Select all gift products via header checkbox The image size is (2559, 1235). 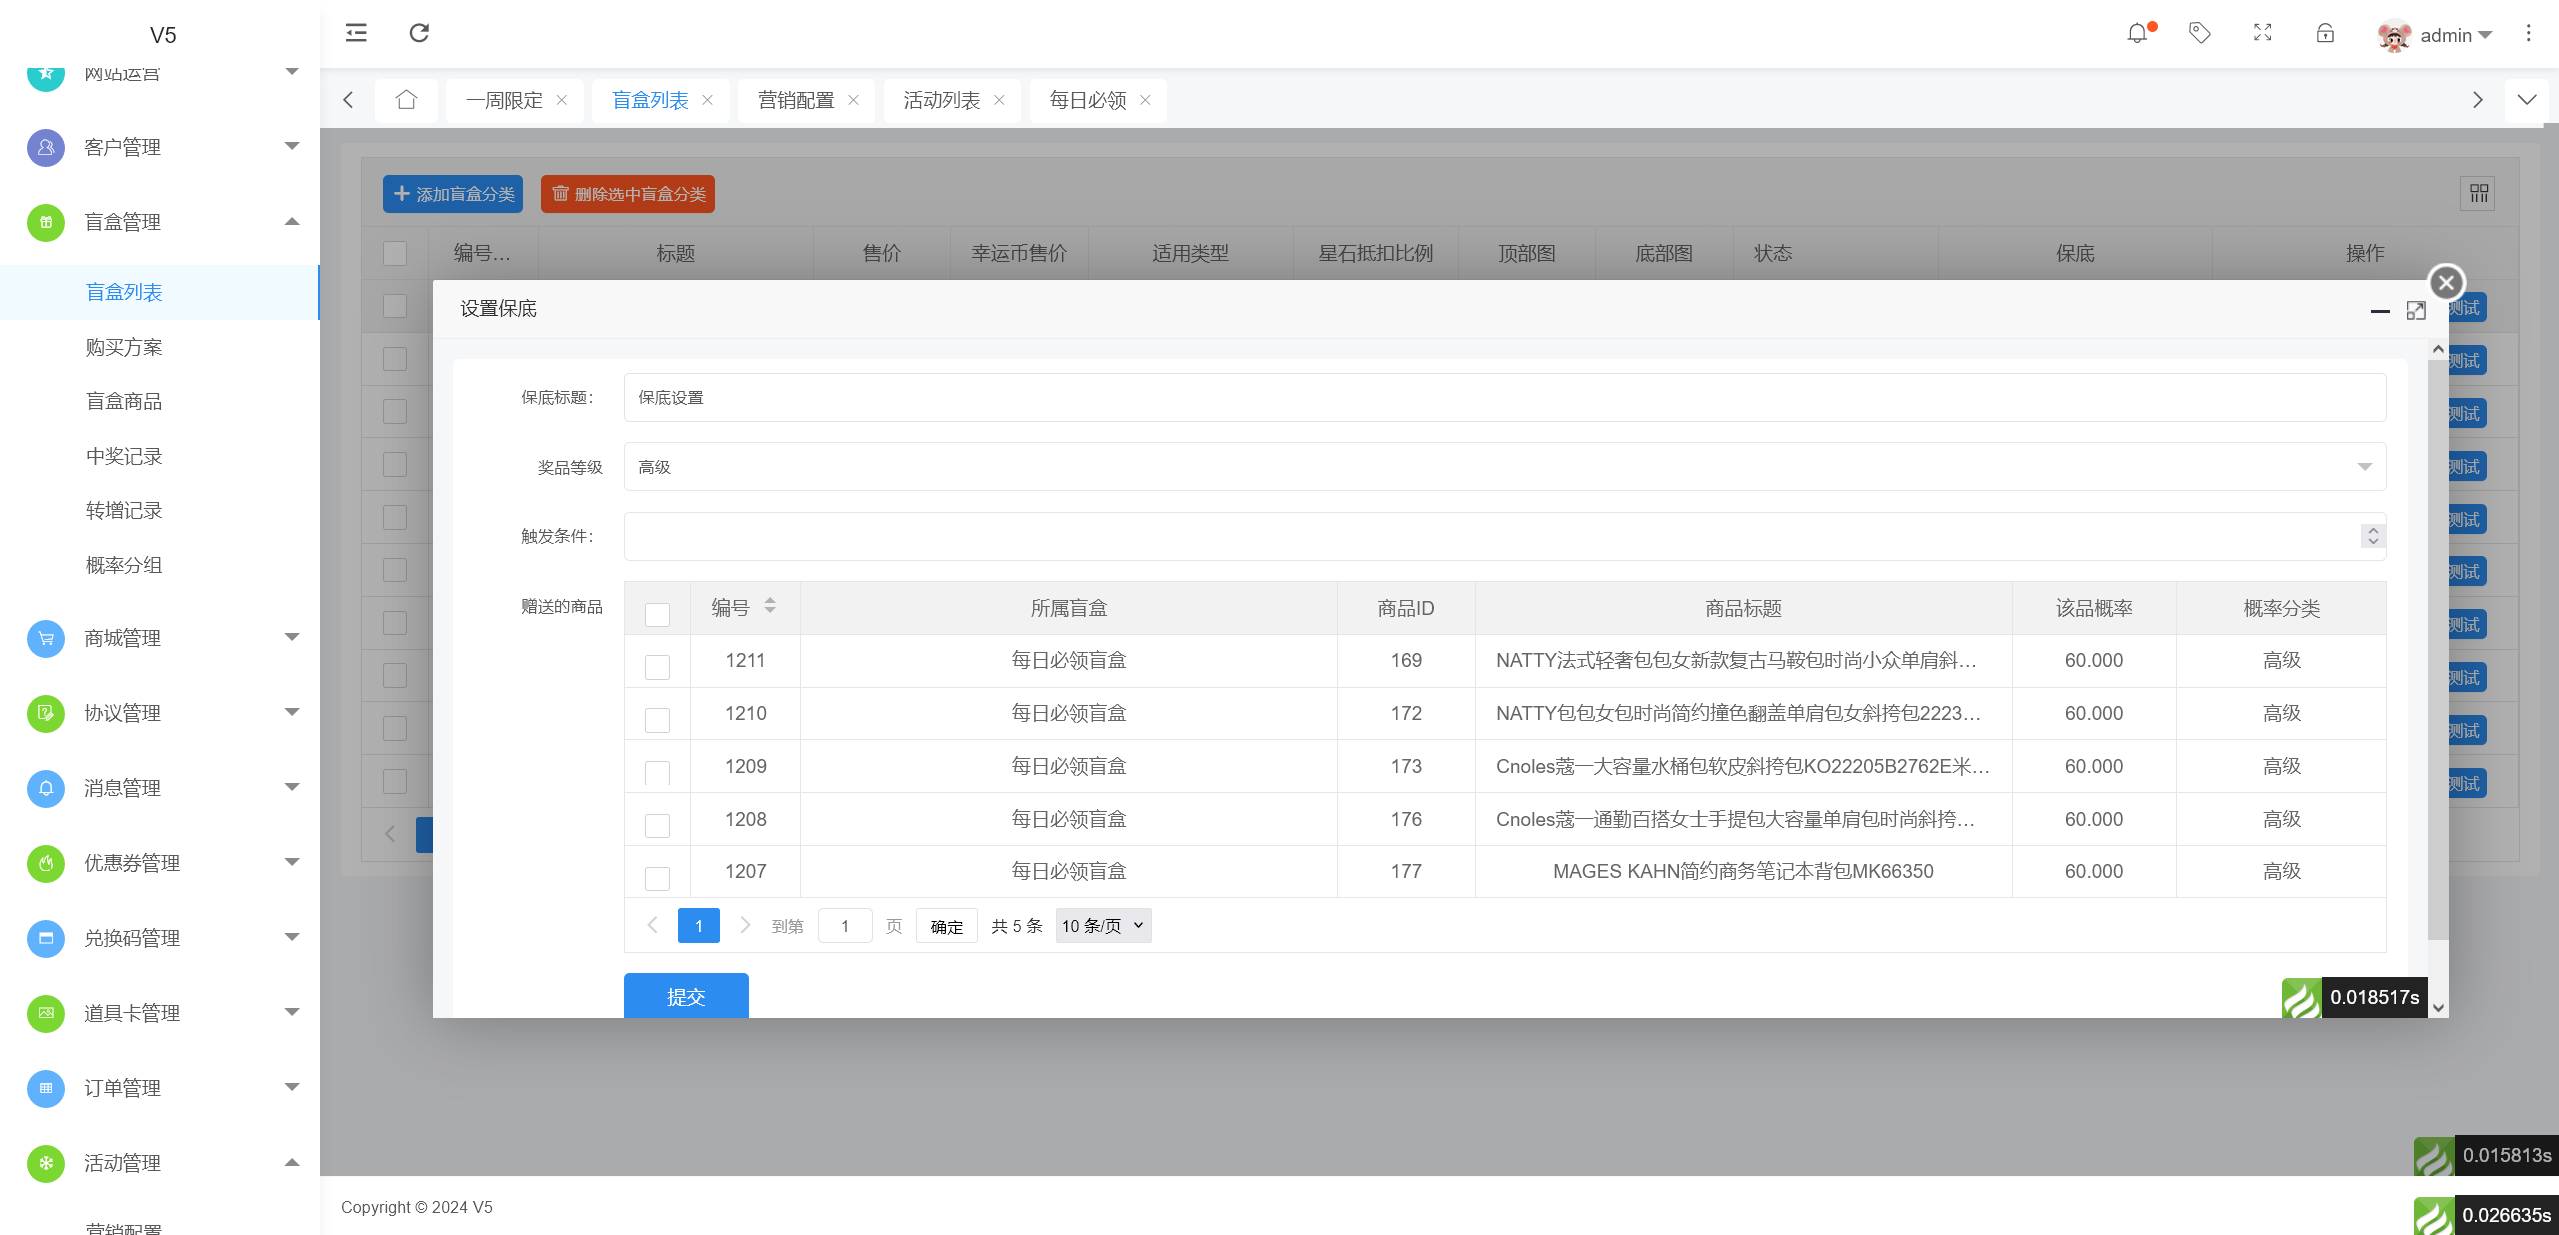[656, 613]
